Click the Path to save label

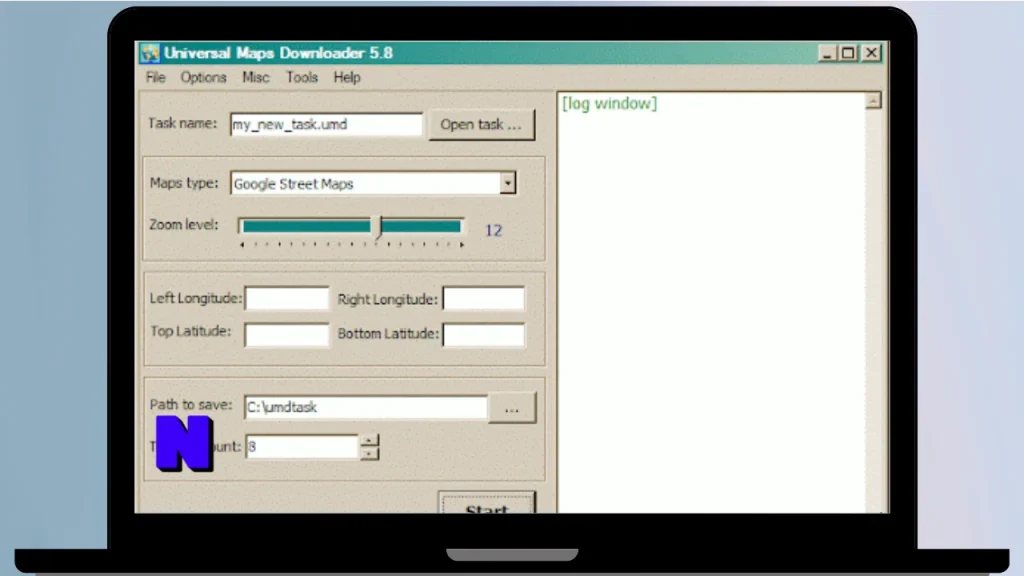pos(191,405)
